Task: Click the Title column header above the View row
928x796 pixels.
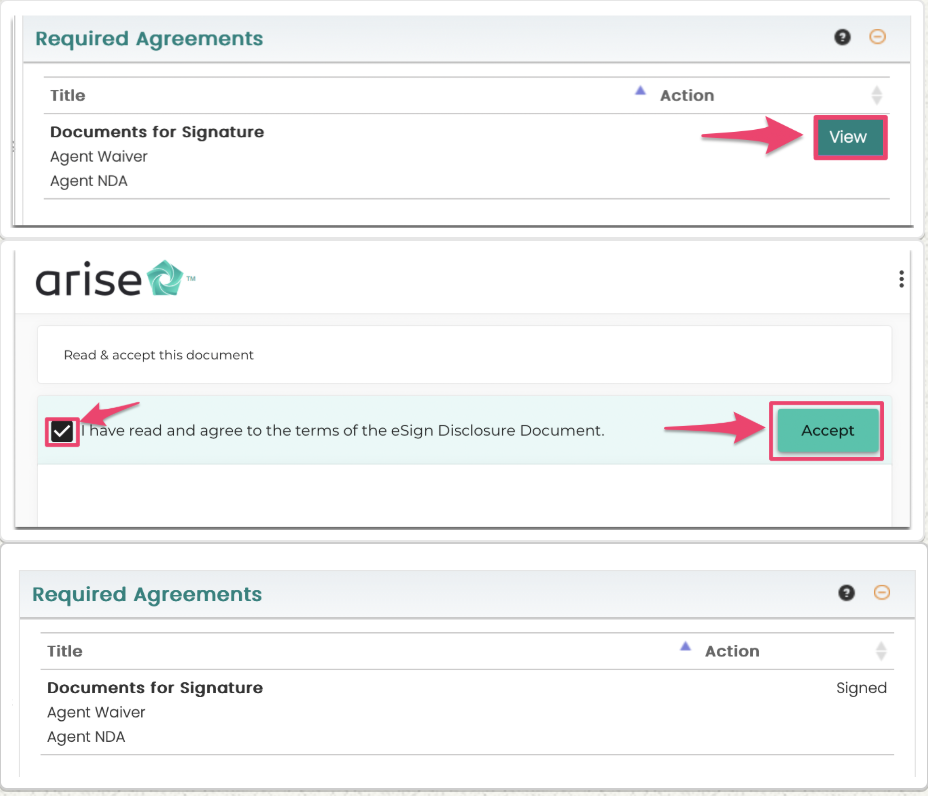Action: click(x=68, y=96)
